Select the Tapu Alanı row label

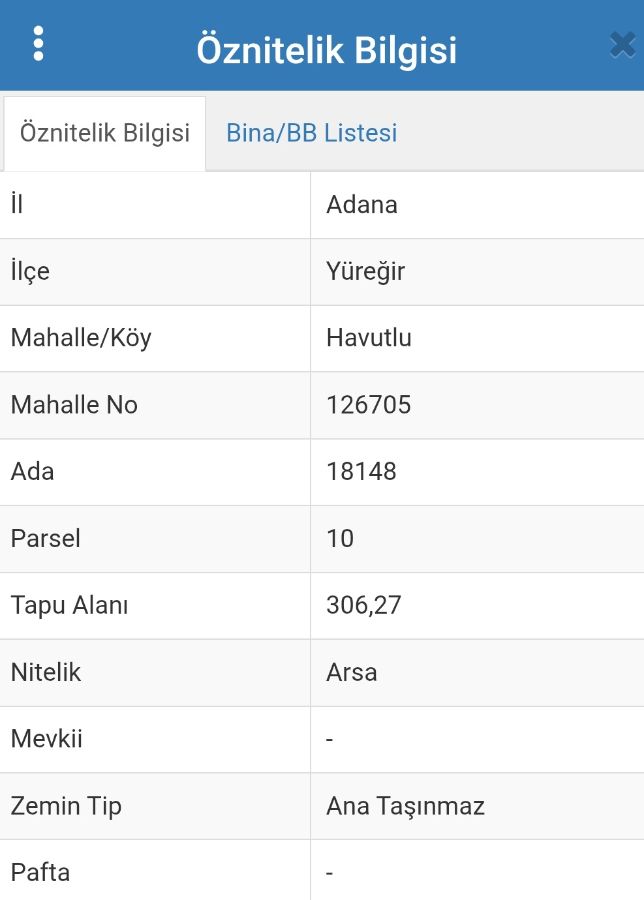coord(69,606)
